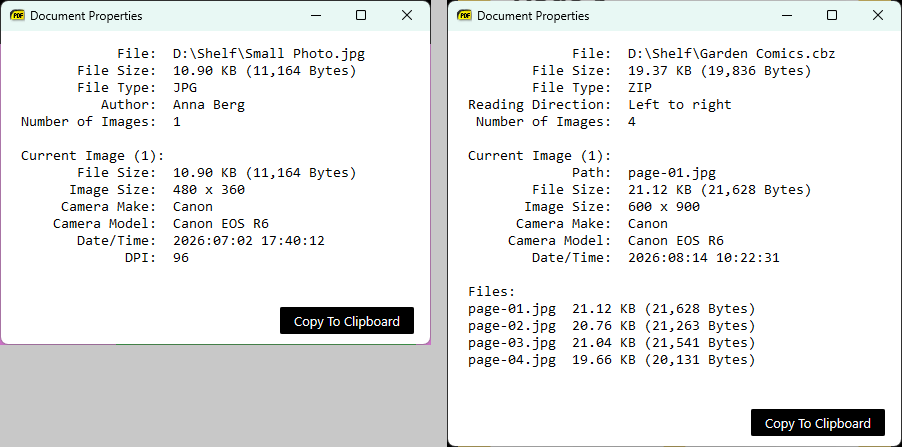Click reading direction value Left to right
Viewport: 902px width, 447px height.
click(679, 105)
